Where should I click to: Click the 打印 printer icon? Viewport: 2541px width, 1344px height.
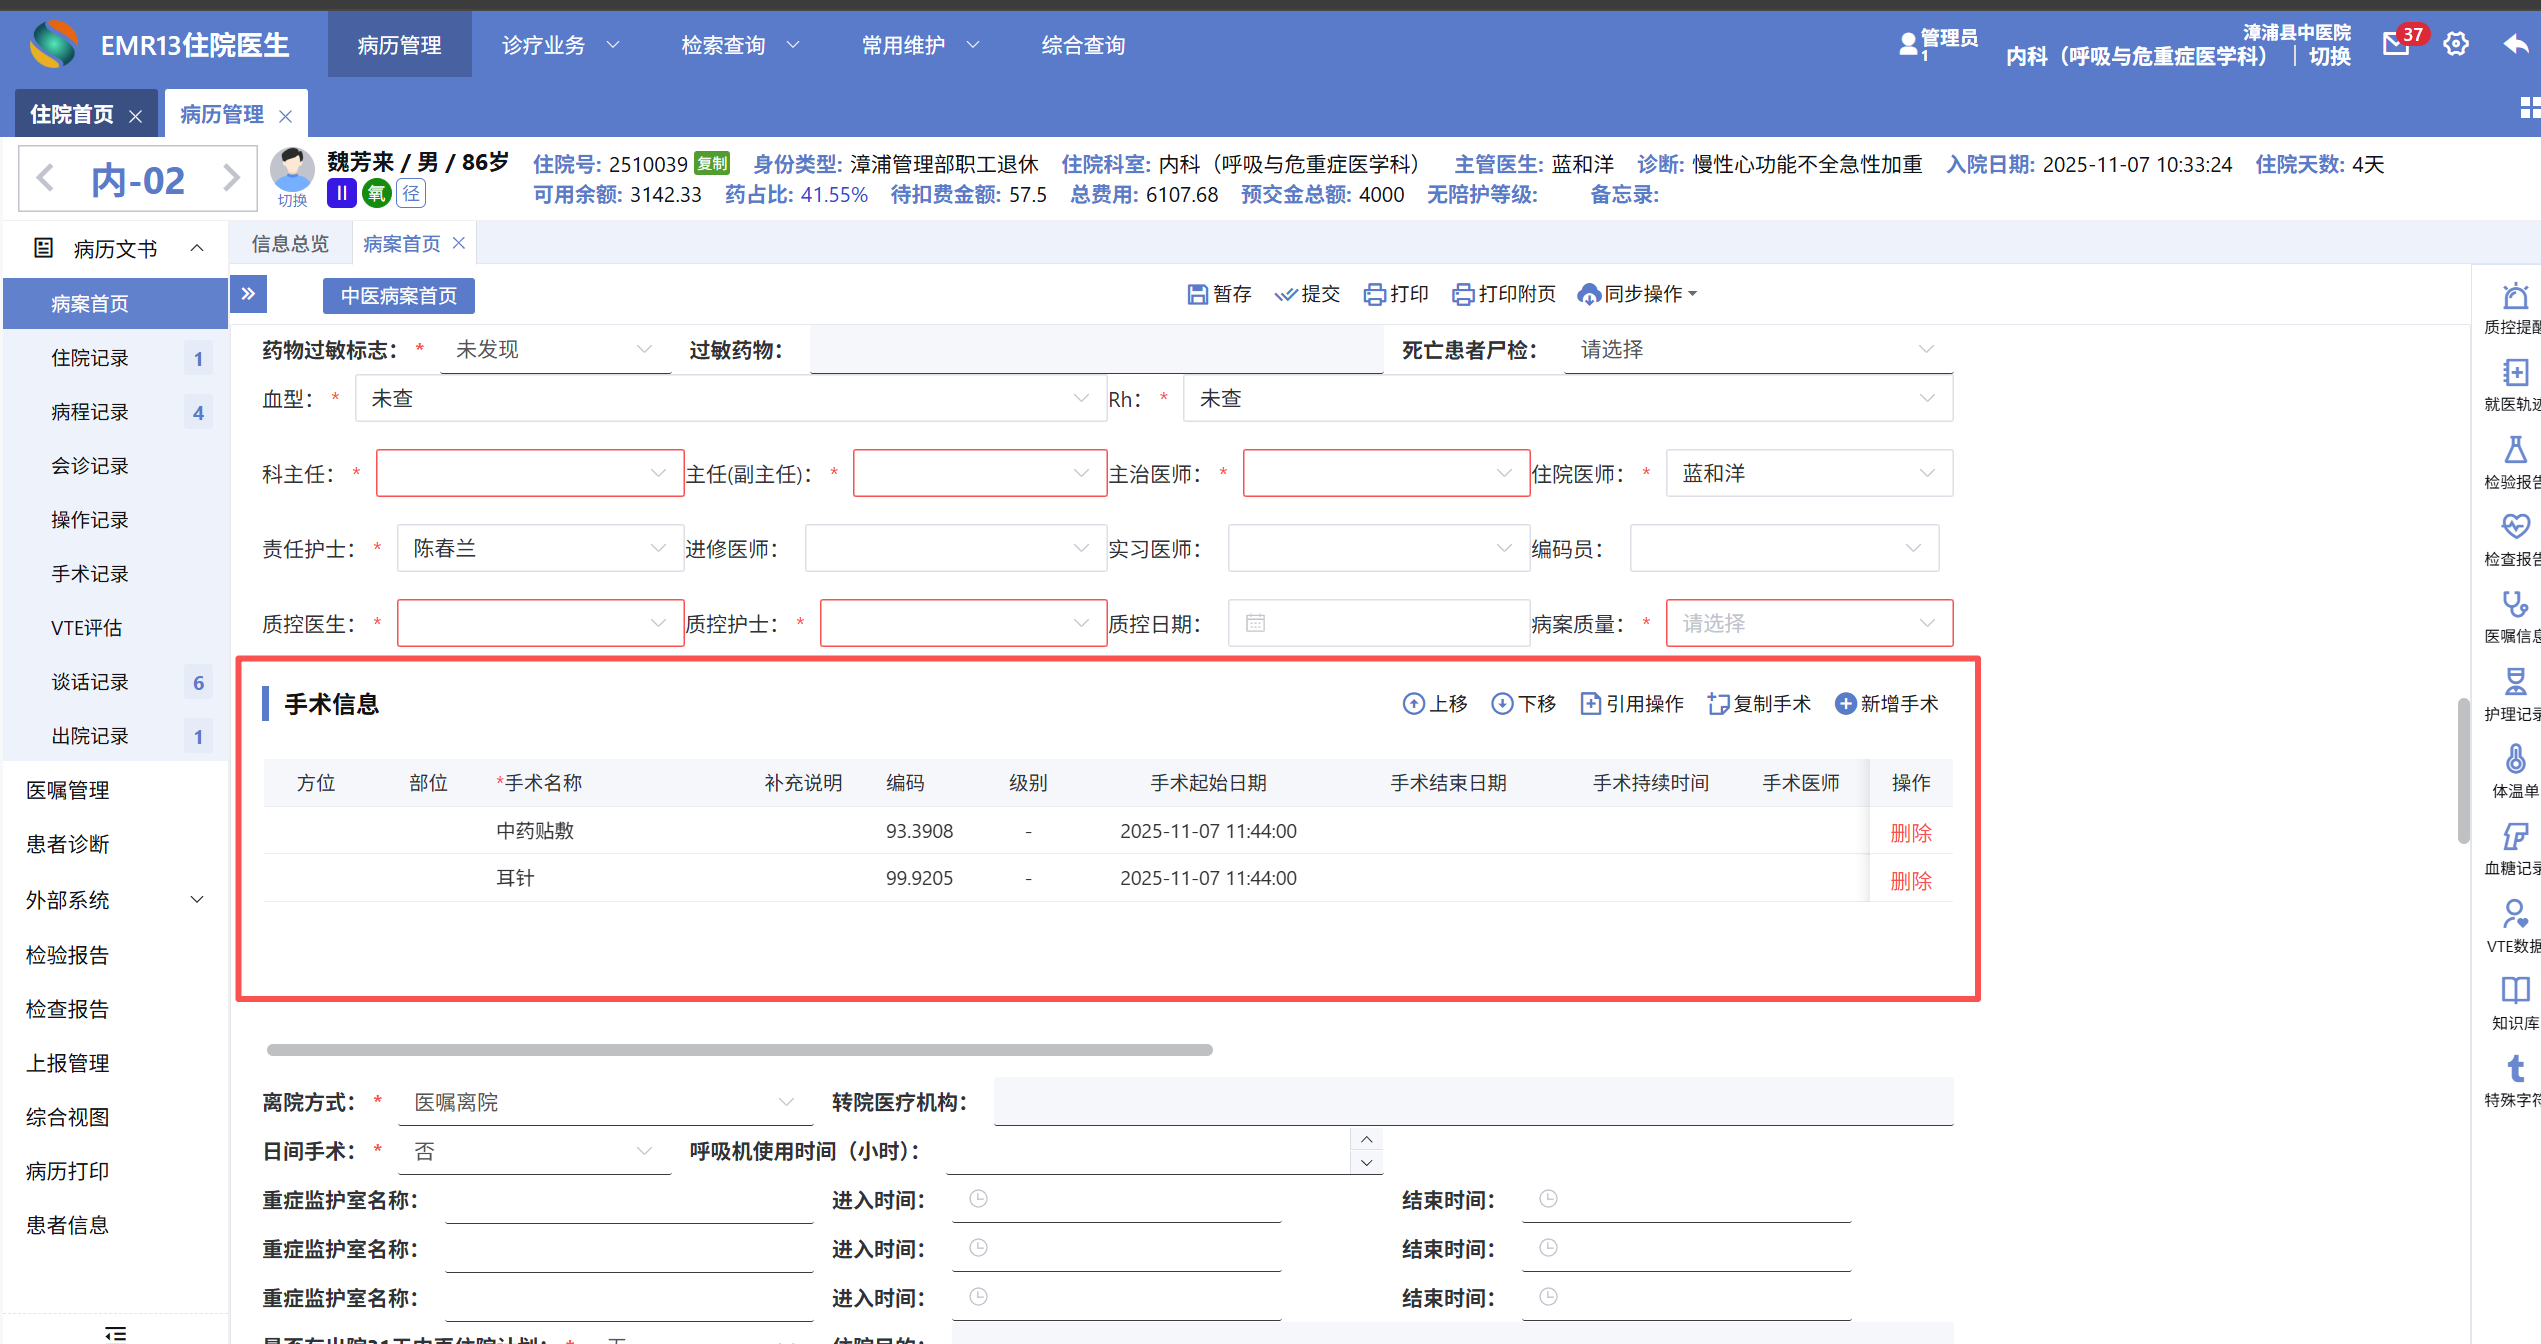tap(1374, 294)
